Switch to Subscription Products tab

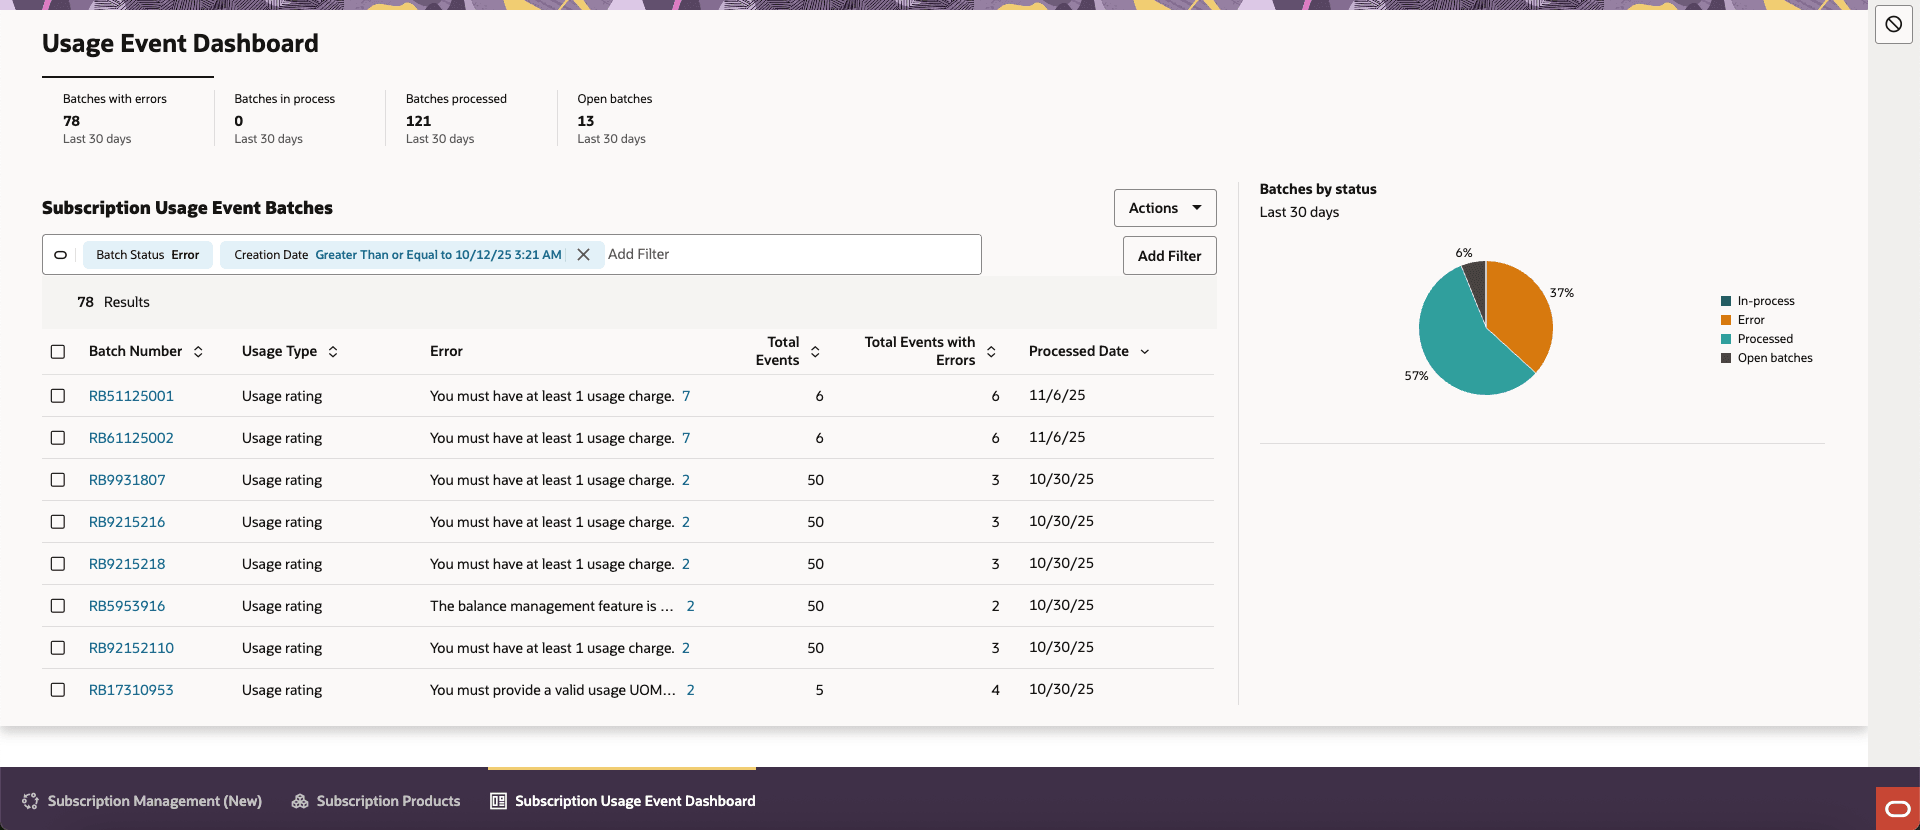[x=376, y=801]
